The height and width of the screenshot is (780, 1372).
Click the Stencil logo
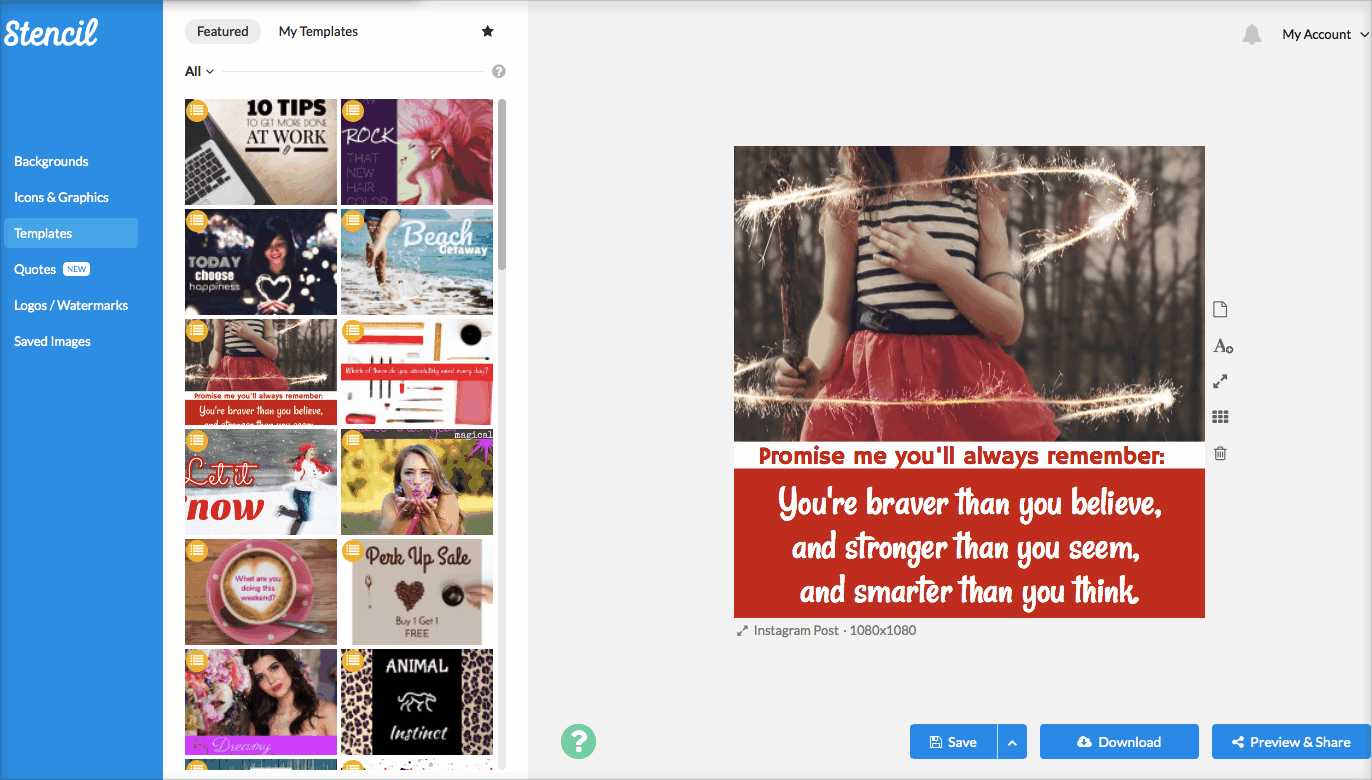coord(51,33)
